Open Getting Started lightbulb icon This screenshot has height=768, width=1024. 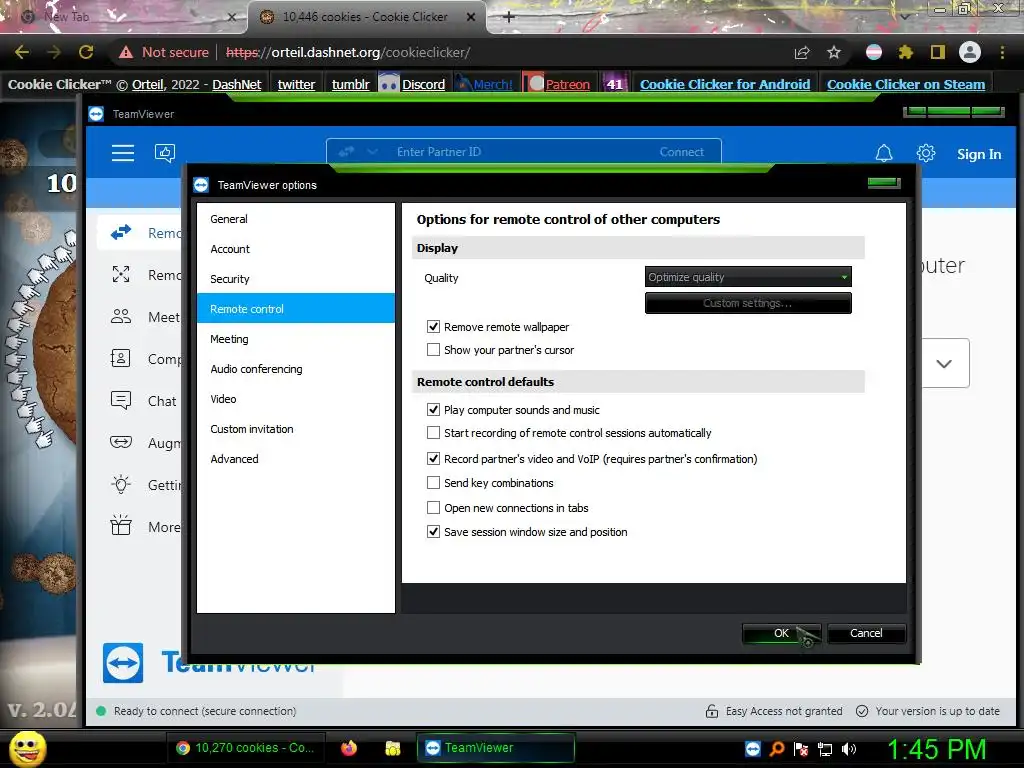click(x=121, y=485)
